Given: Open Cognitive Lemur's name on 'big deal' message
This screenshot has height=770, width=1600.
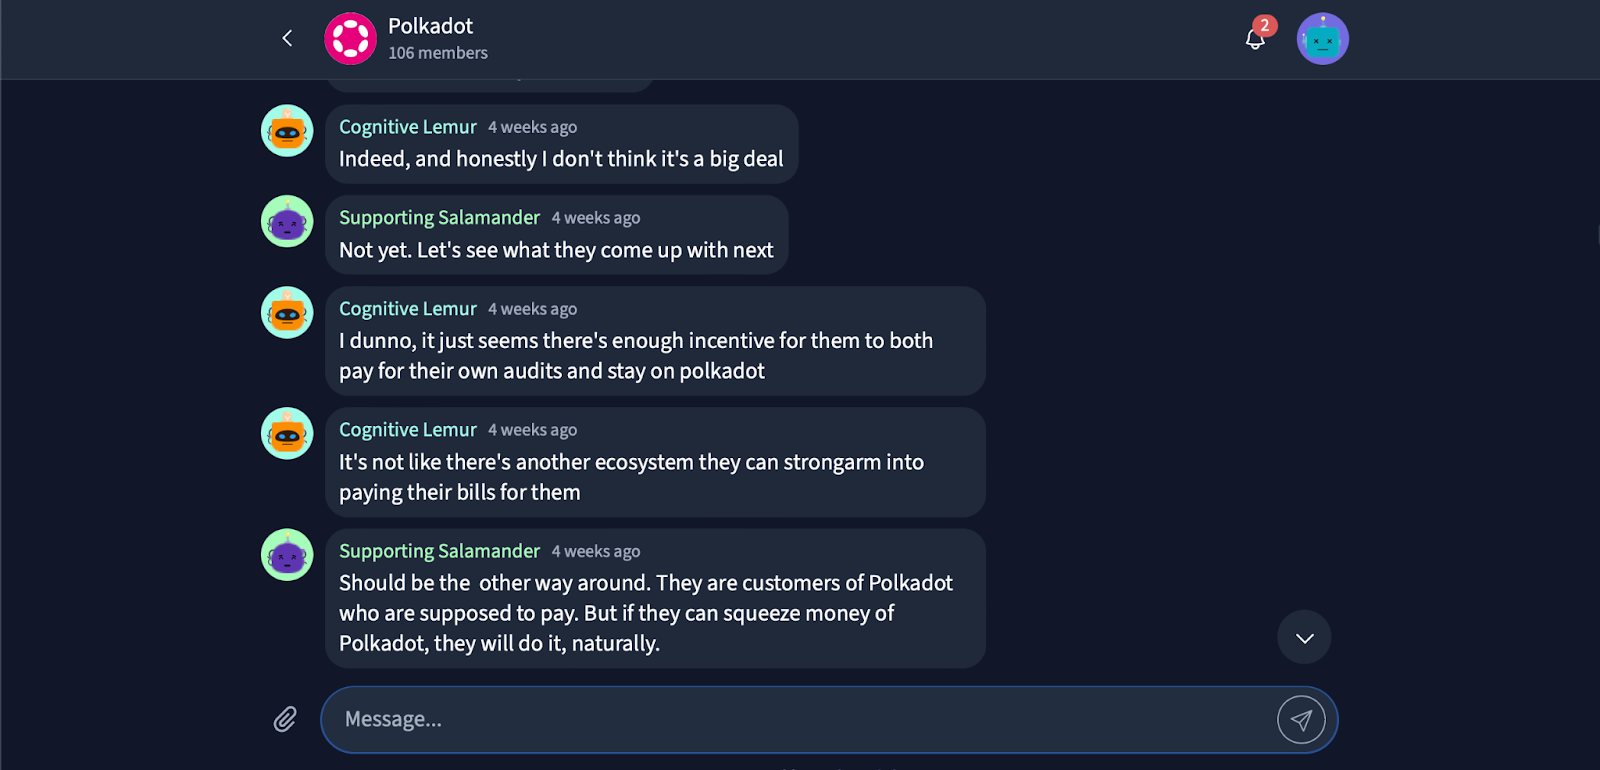Looking at the screenshot, I should tap(408, 127).
